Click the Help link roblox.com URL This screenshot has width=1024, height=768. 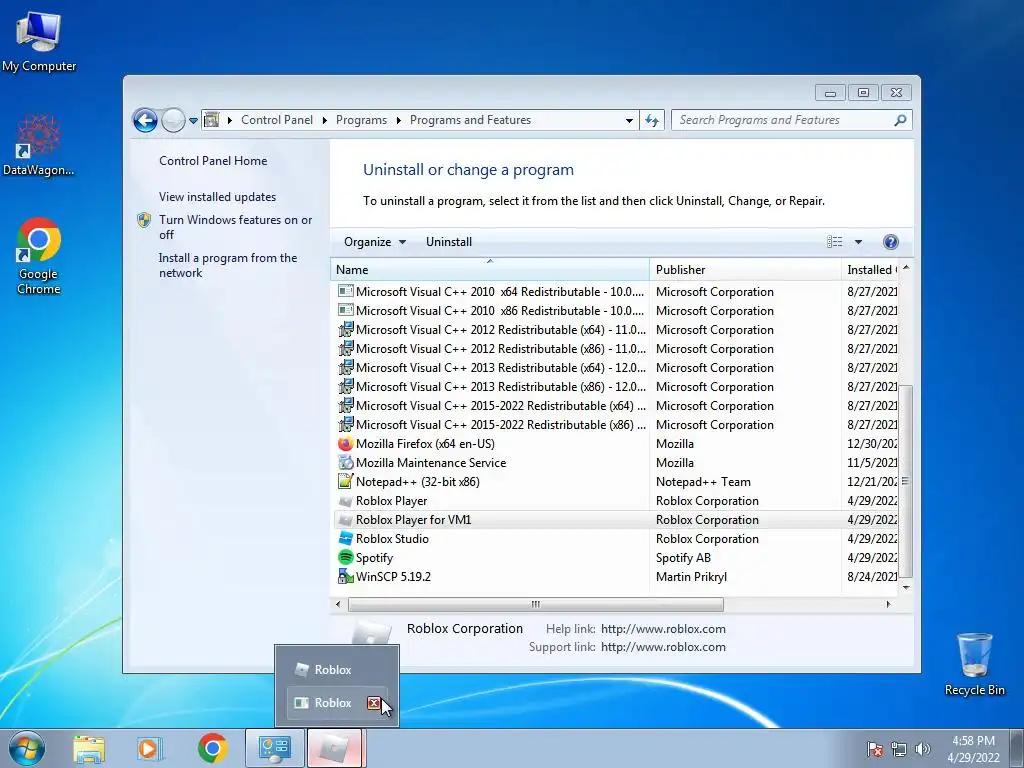(x=663, y=629)
